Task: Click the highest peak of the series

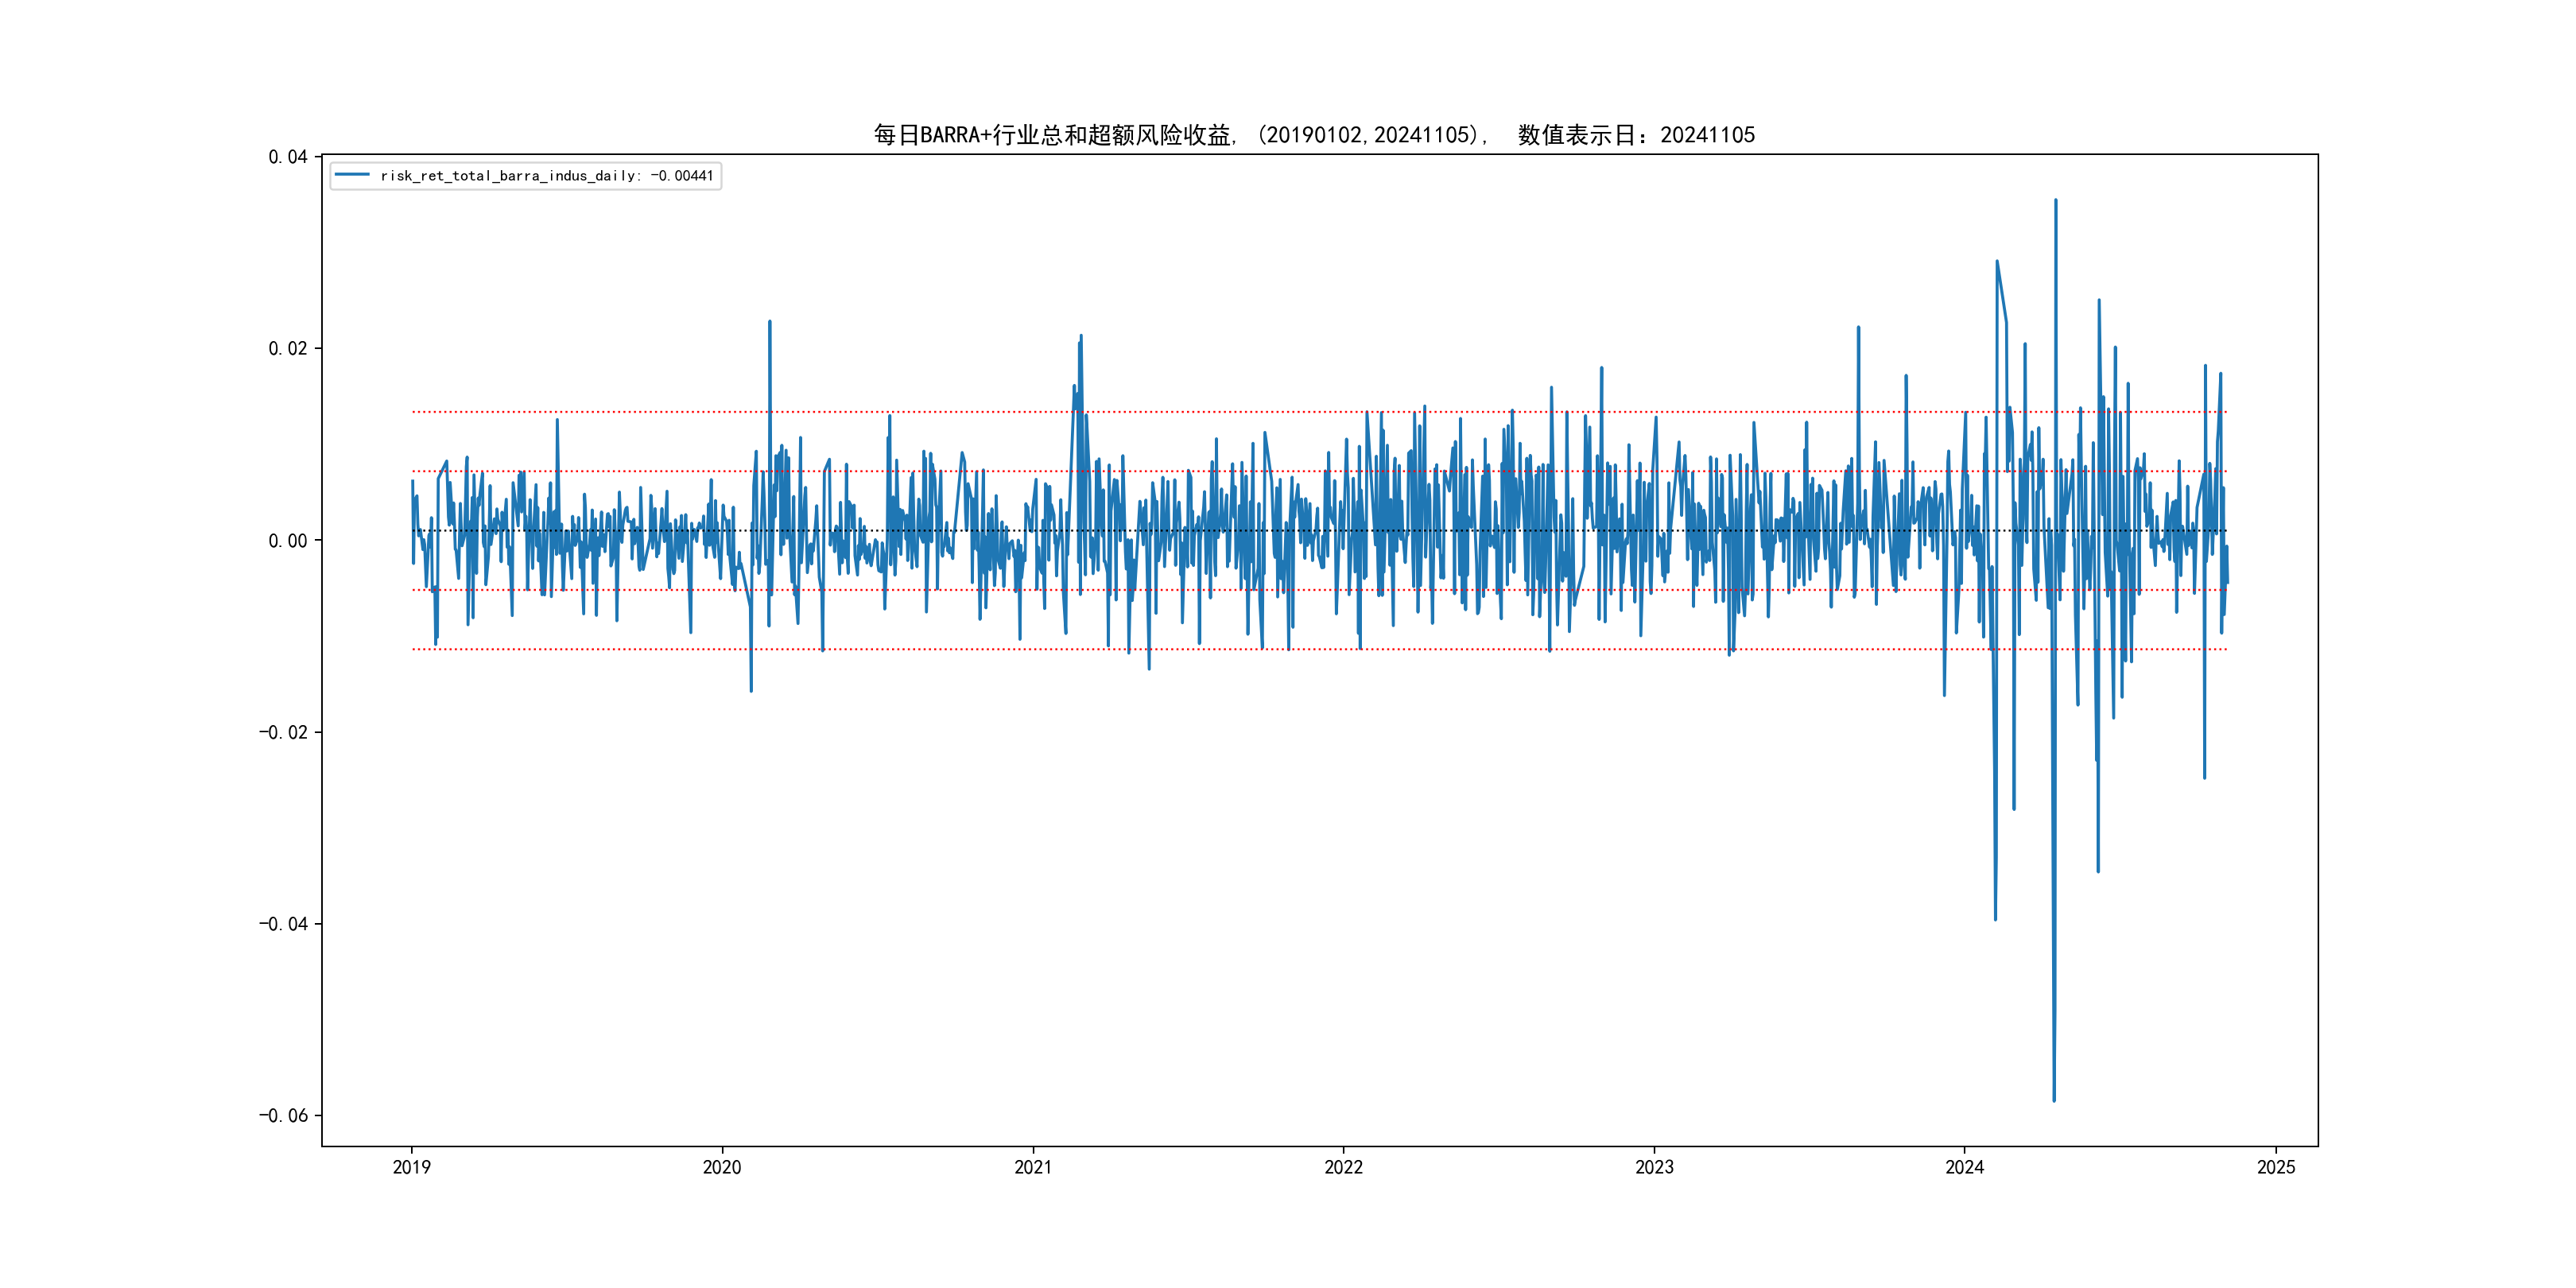Action: click(2055, 201)
